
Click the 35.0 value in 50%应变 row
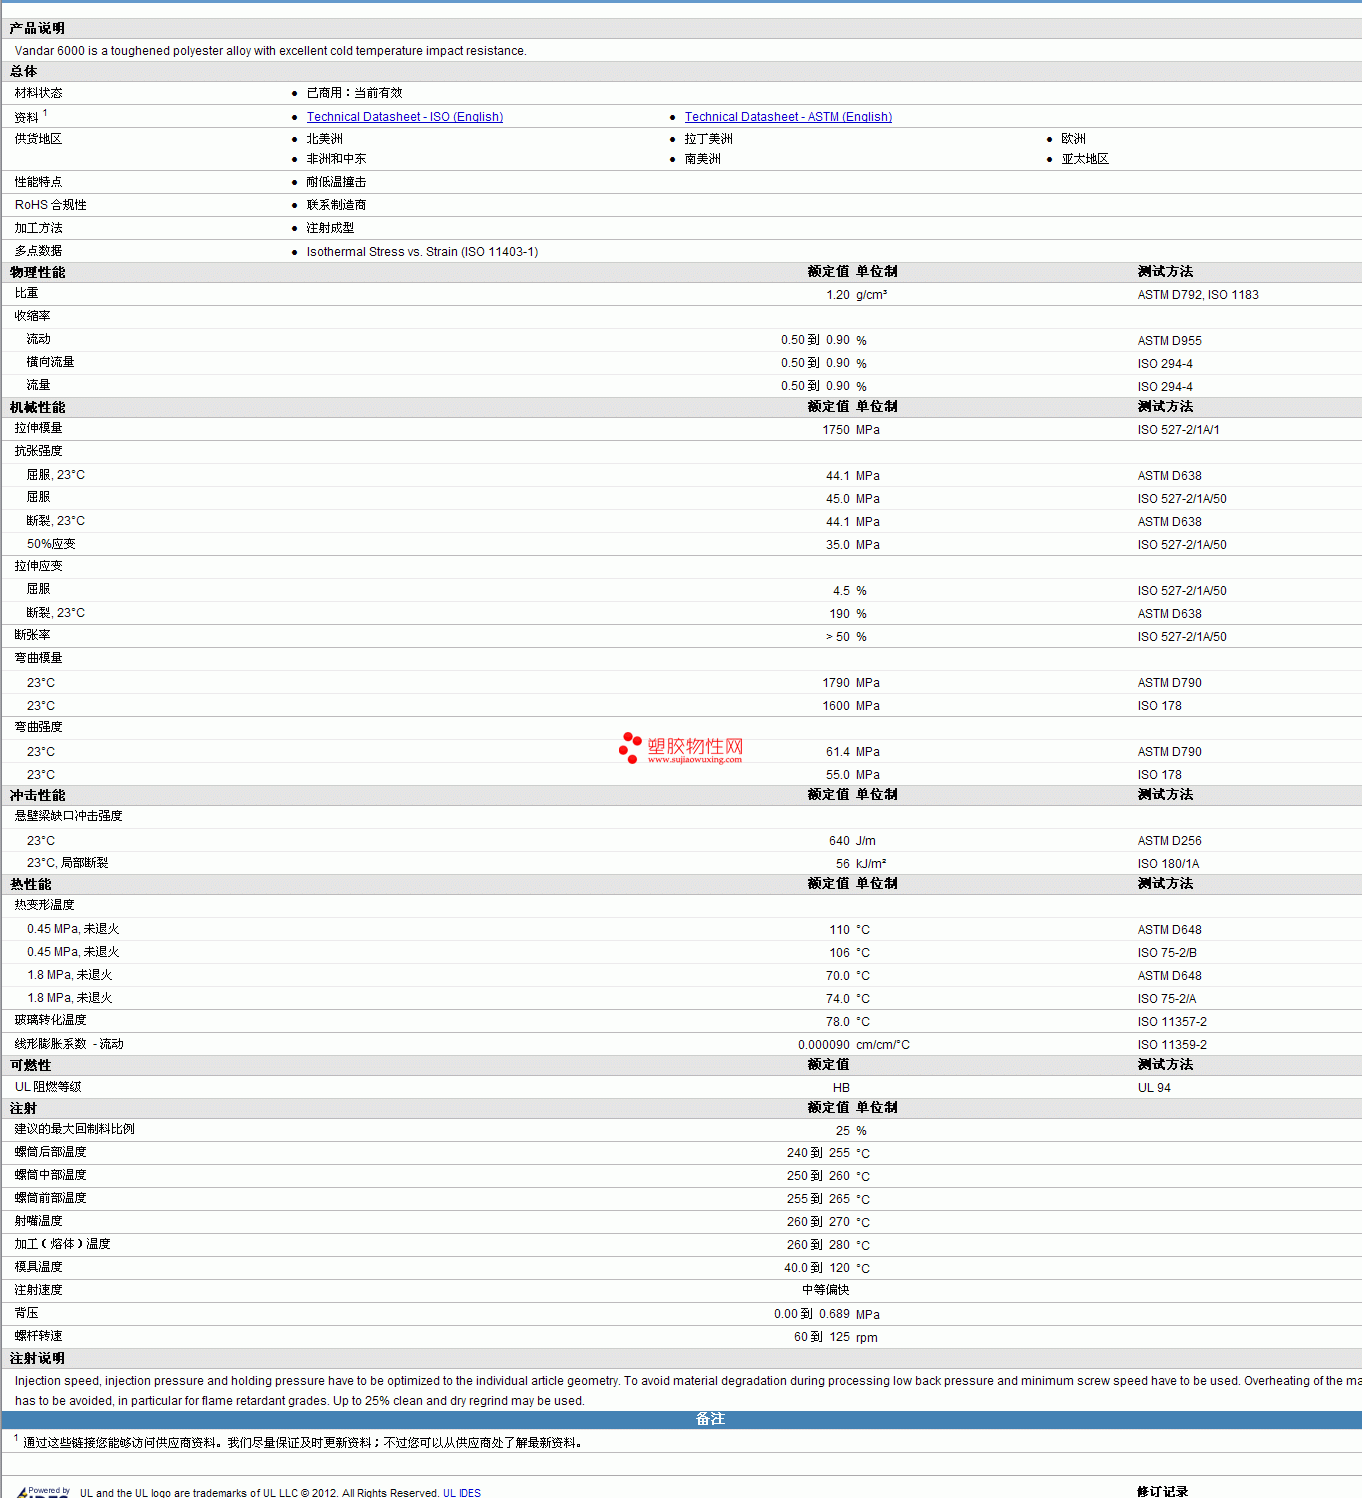click(x=838, y=545)
